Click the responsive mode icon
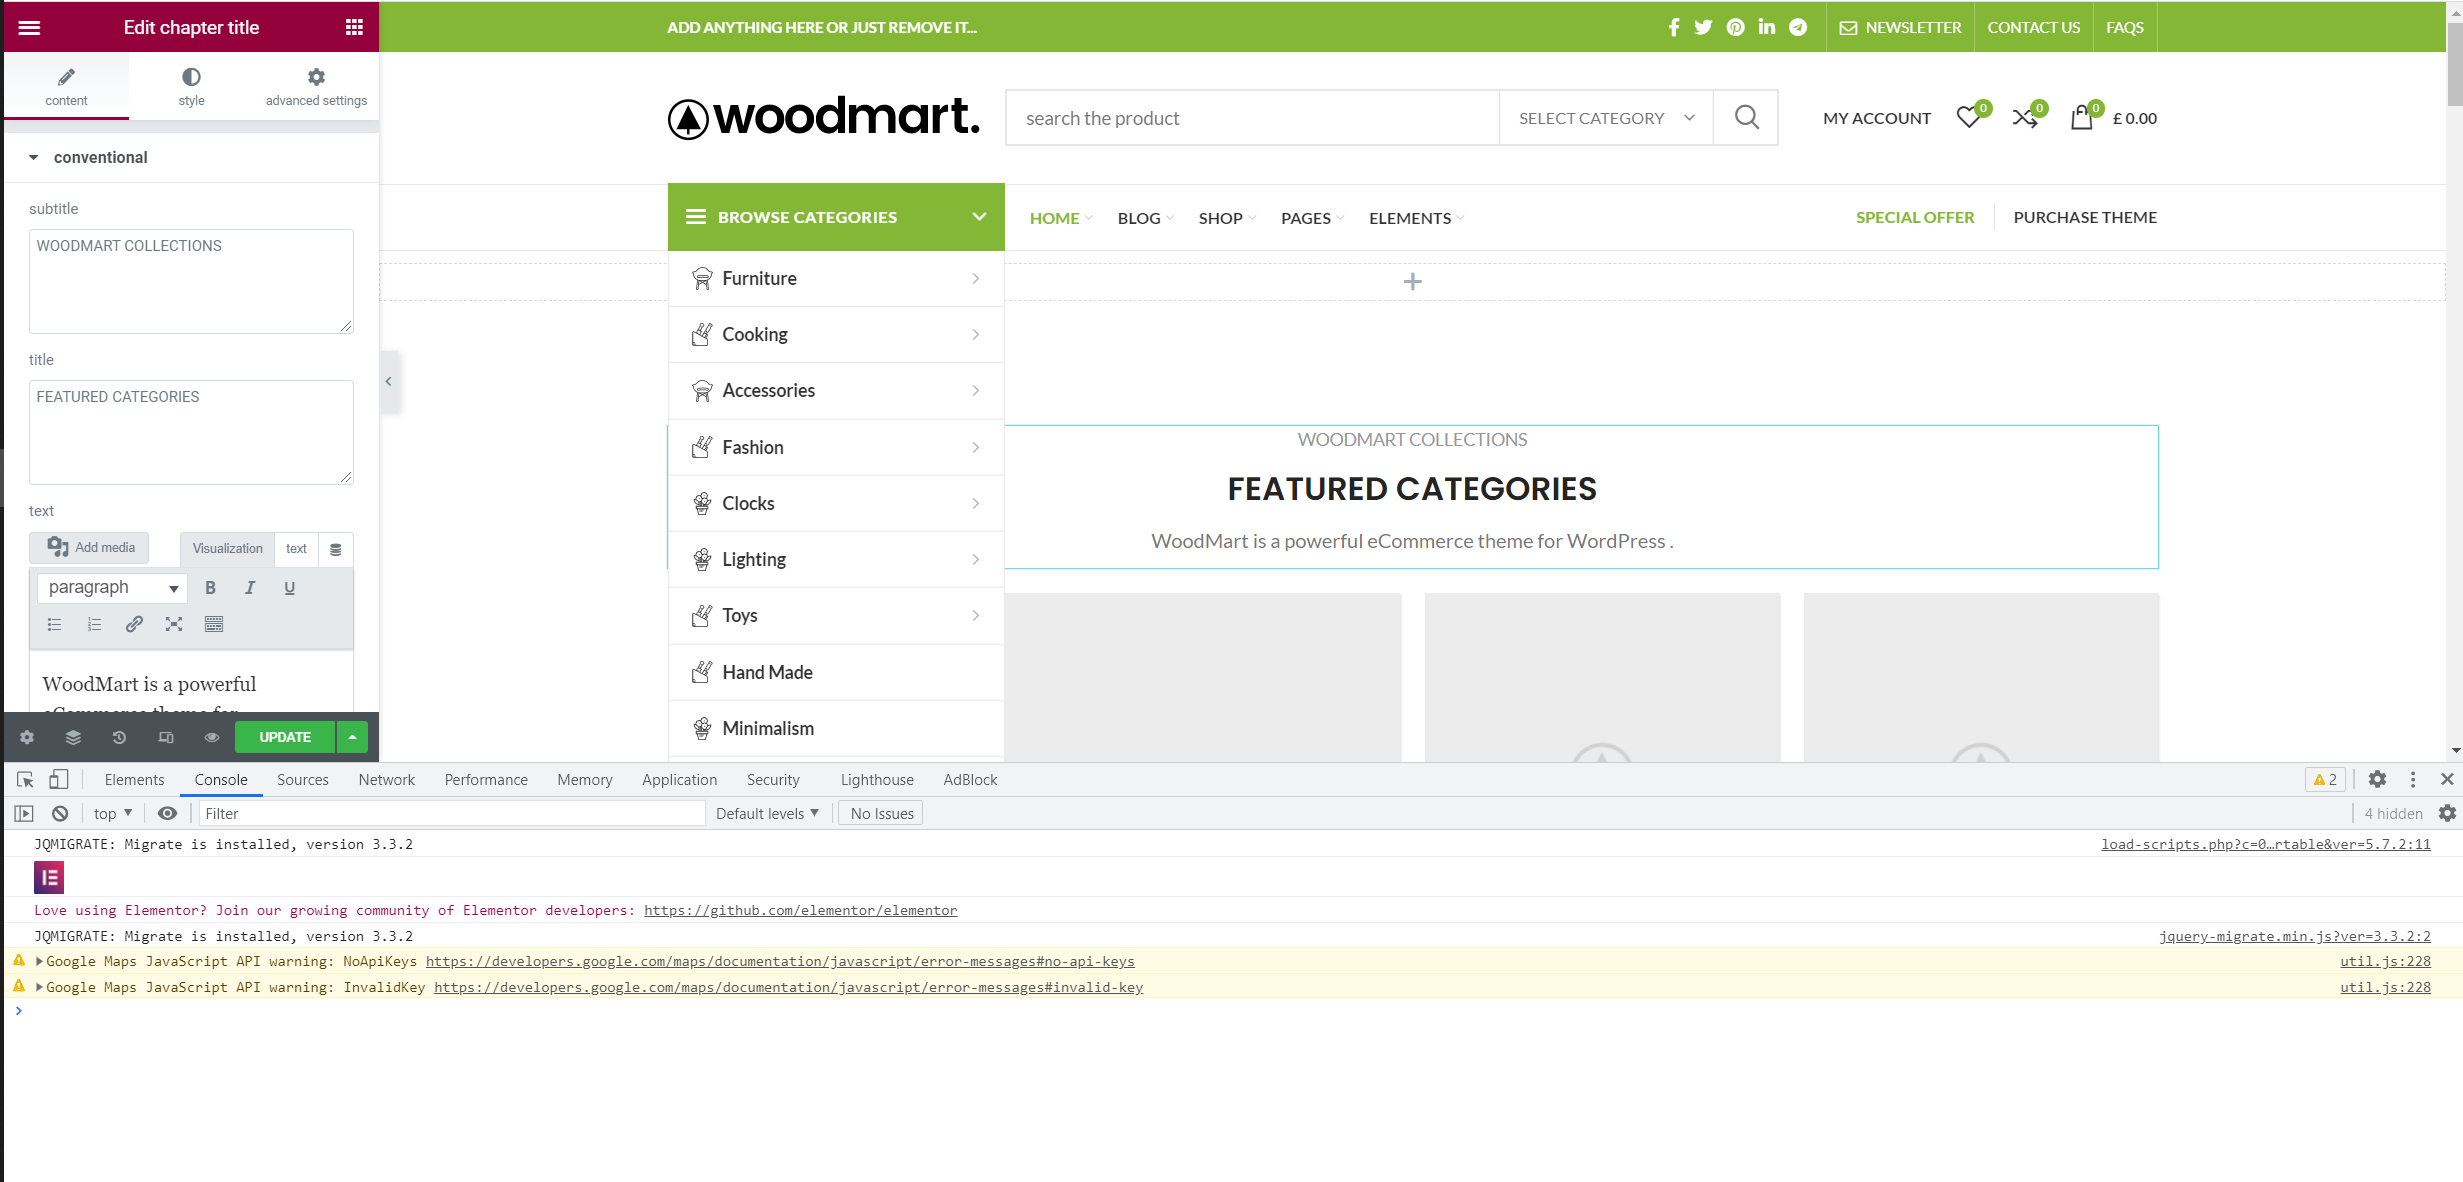The image size is (2463, 1182). click(x=166, y=737)
